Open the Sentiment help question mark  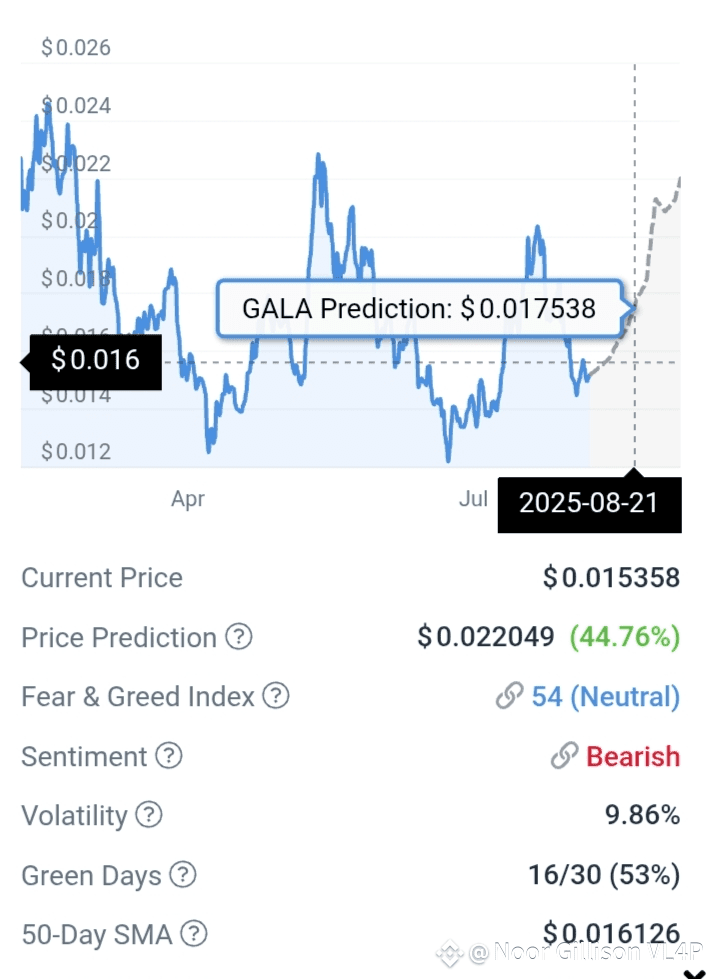[169, 755]
